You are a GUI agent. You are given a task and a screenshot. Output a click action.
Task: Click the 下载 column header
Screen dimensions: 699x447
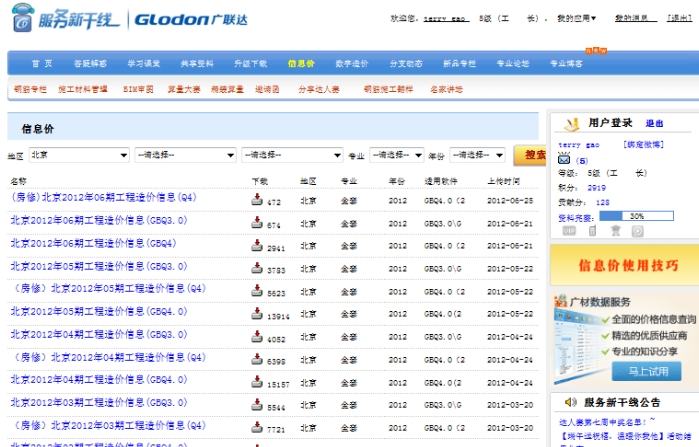point(260,181)
